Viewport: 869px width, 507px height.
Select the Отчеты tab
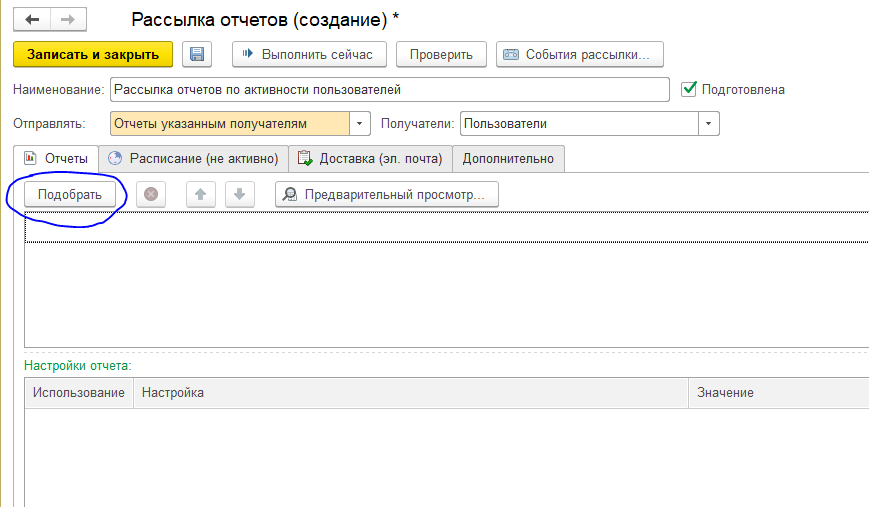tap(56, 158)
